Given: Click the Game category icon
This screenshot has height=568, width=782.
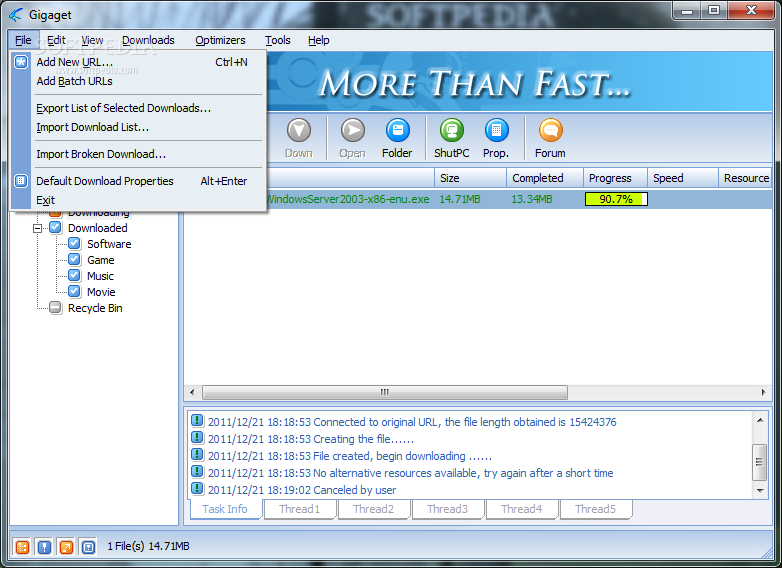Looking at the screenshot, I should pos(74,260).
